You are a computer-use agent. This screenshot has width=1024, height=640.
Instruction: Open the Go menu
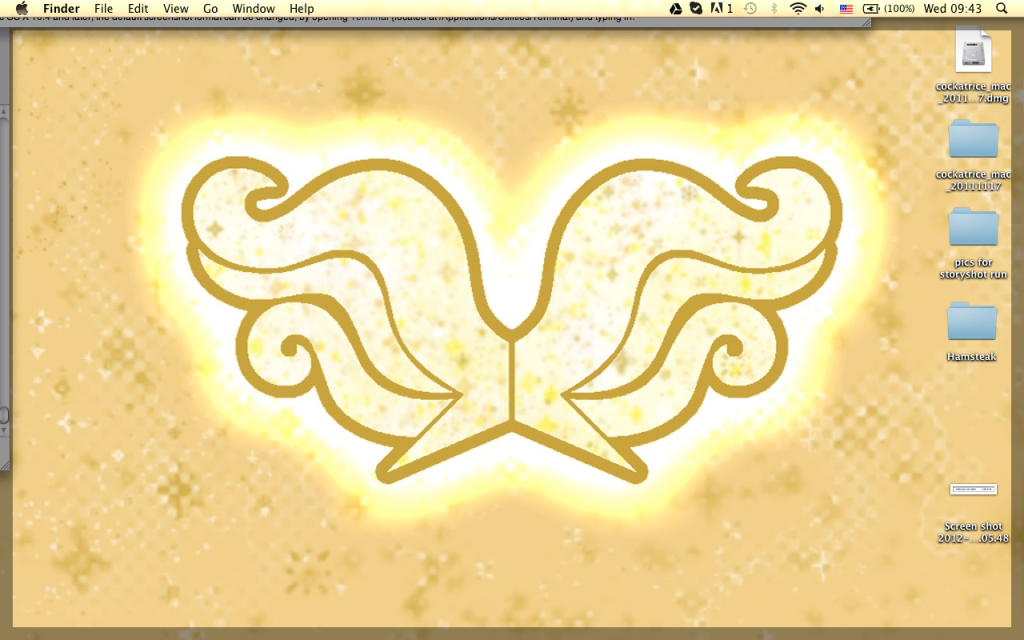[x=210, y=9]
